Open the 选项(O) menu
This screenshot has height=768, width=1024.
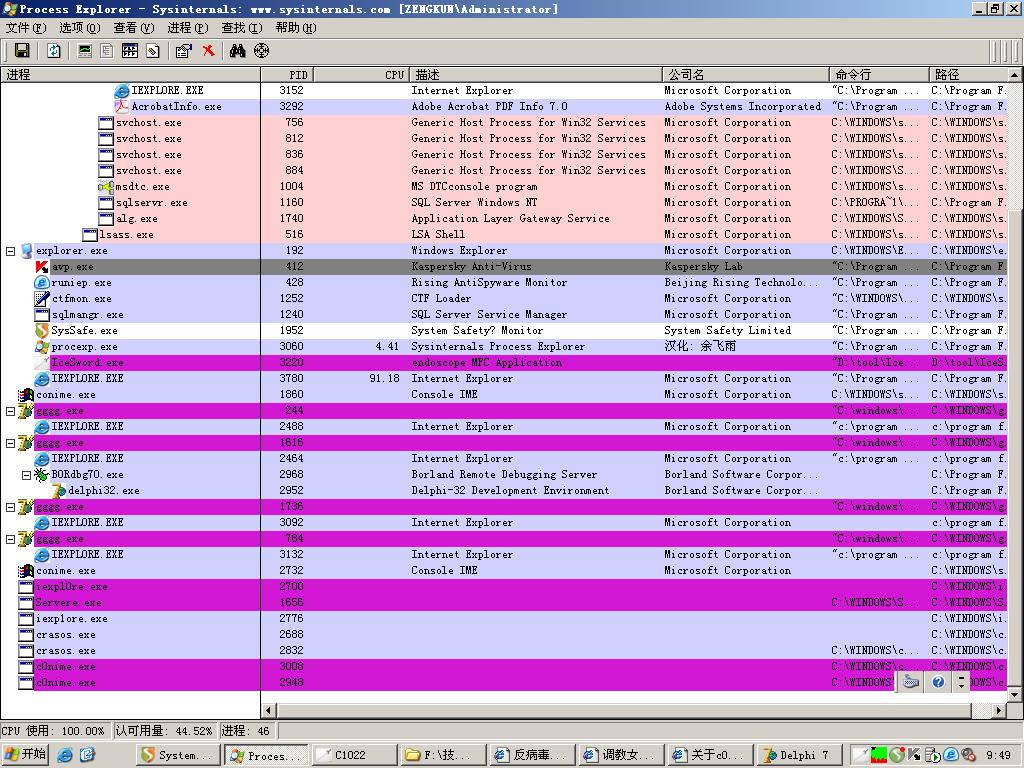79,28
